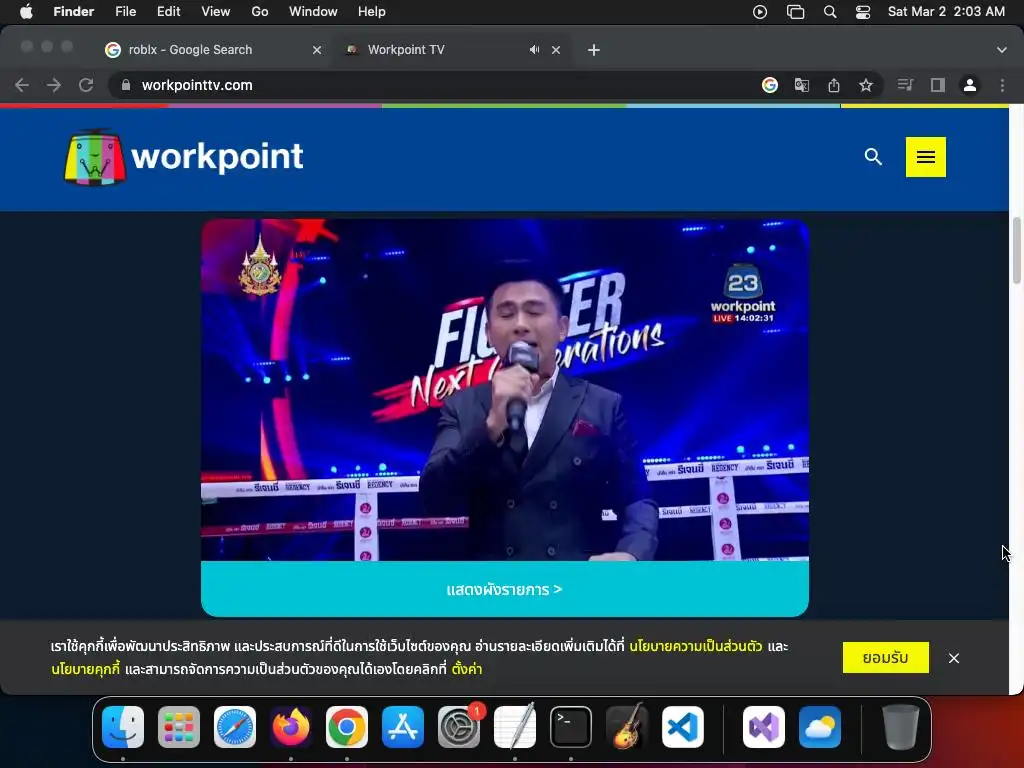Open Terminal from the Dock
The image size is (1024, 768).
[x=571, y=727]
